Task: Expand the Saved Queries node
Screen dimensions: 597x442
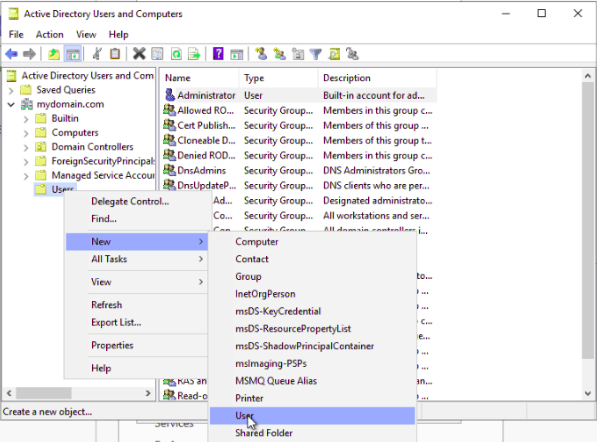Action: [11, 91]
